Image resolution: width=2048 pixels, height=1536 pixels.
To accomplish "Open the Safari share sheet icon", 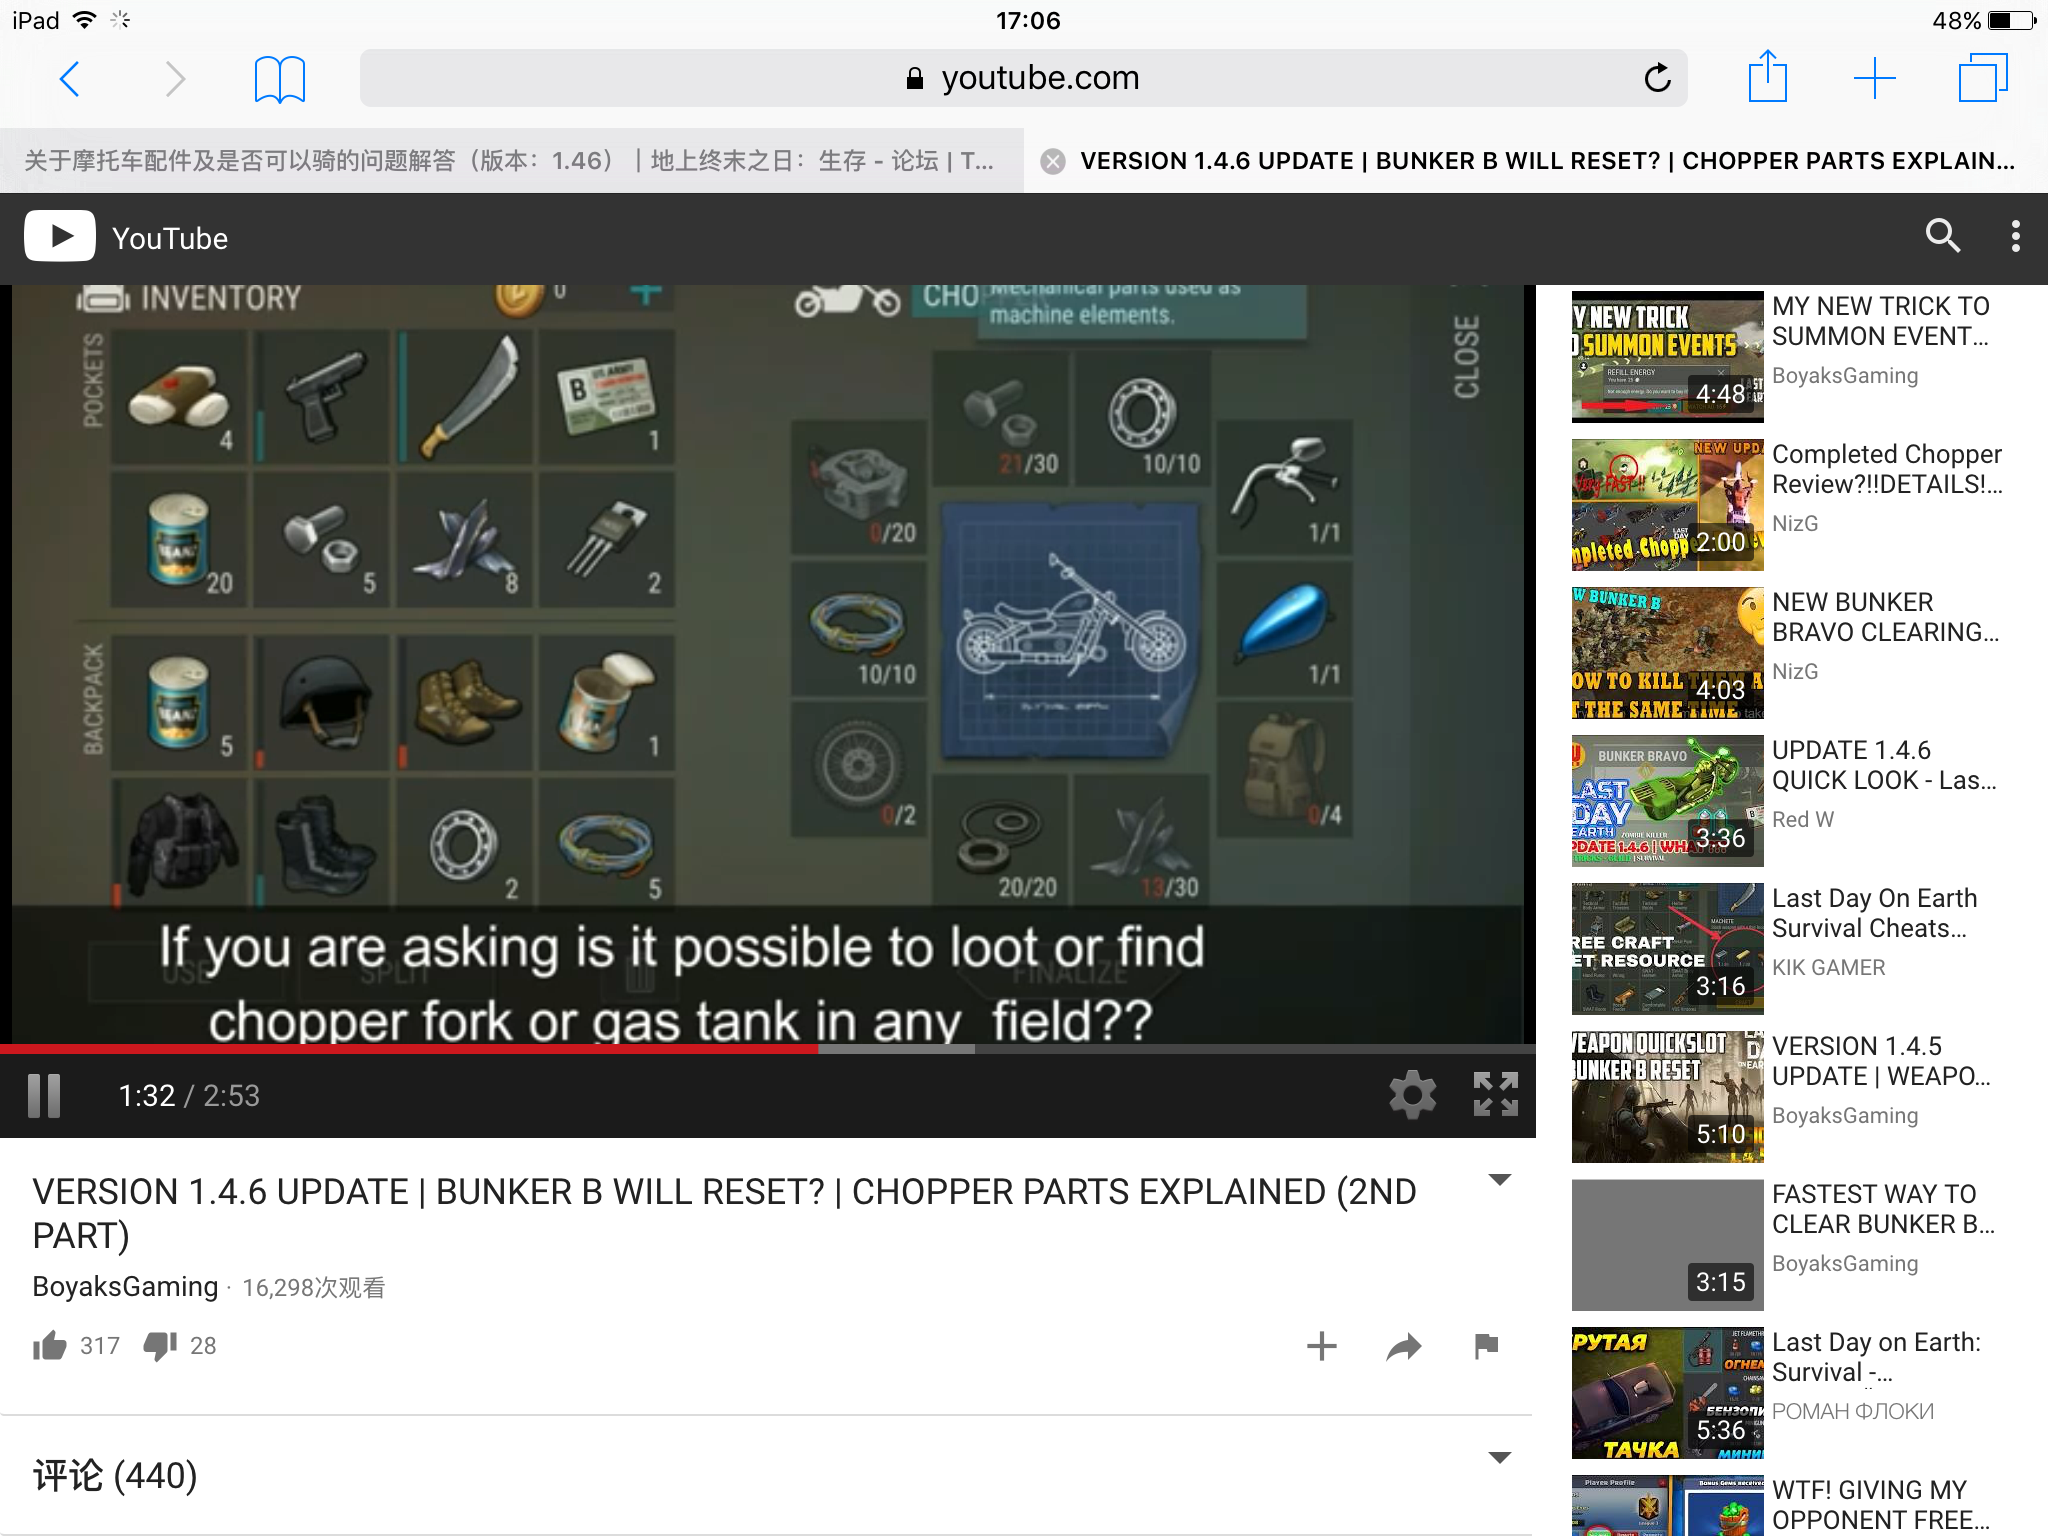I will 1768,76.
